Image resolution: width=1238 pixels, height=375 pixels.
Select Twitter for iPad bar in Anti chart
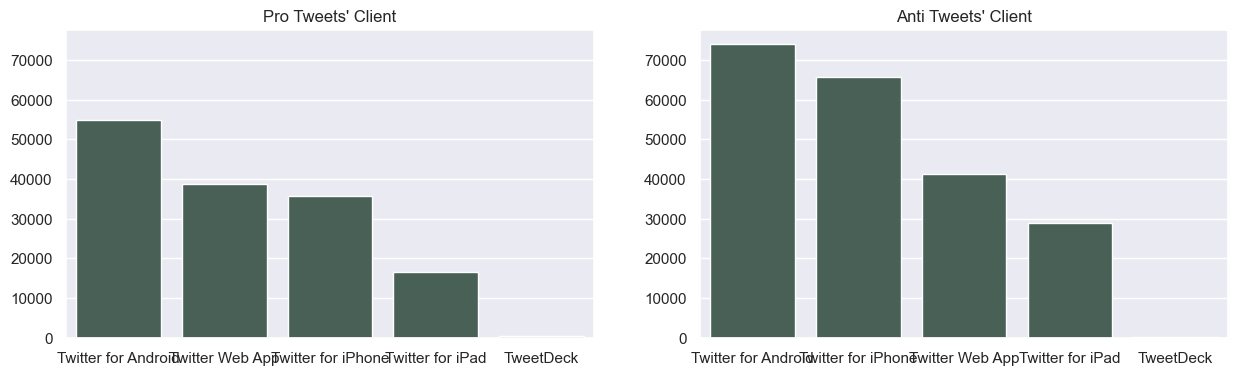click(1070, 281)
